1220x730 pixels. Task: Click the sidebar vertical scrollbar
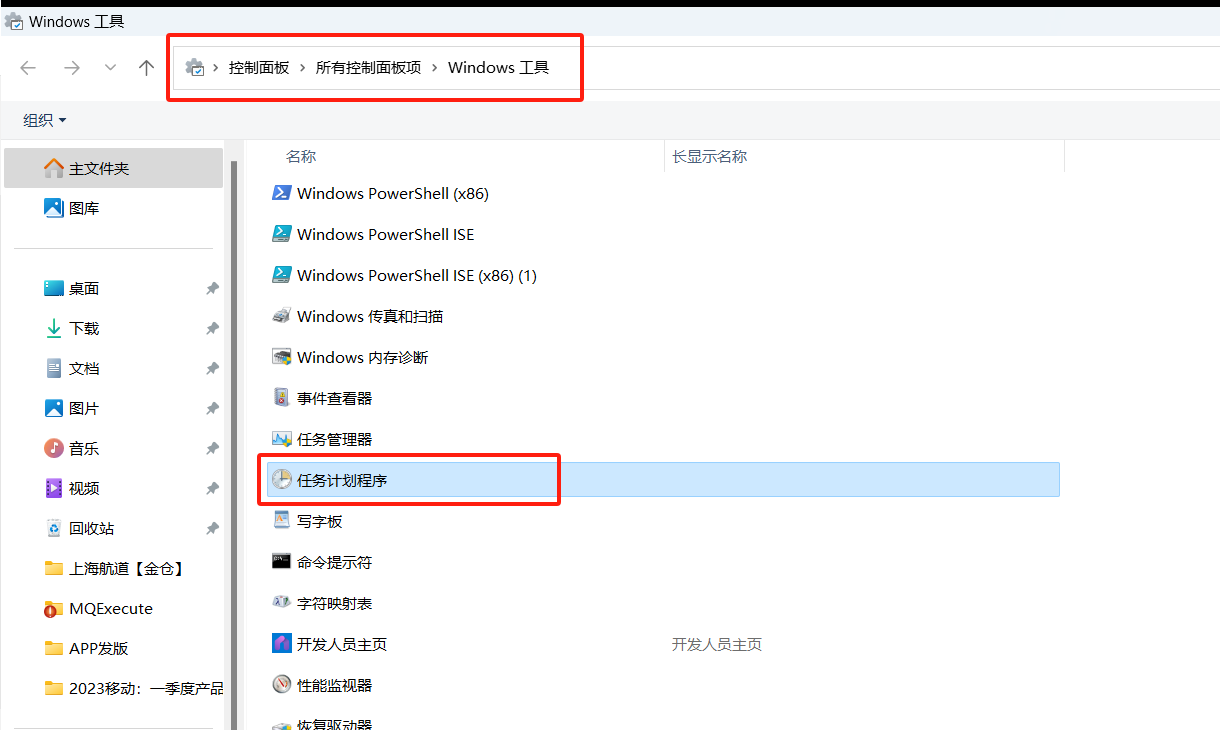coord(235,445)
